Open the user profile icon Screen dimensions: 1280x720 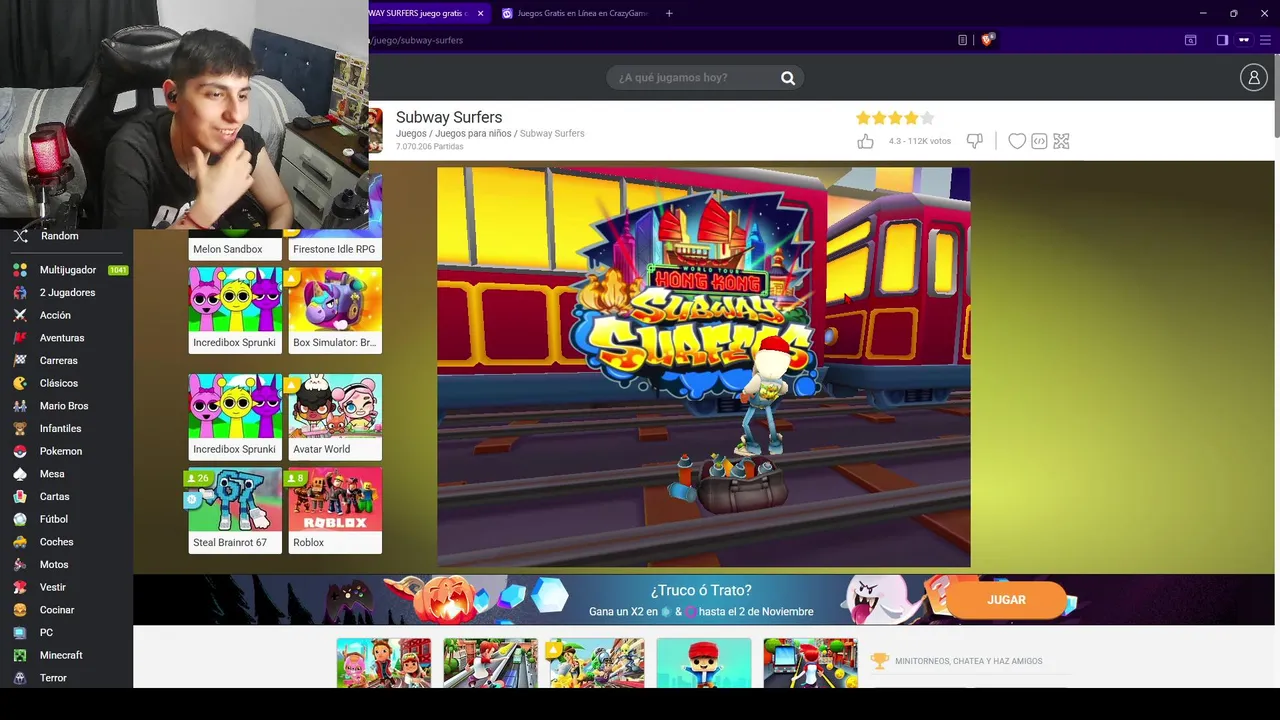(x=1253, y=77)
